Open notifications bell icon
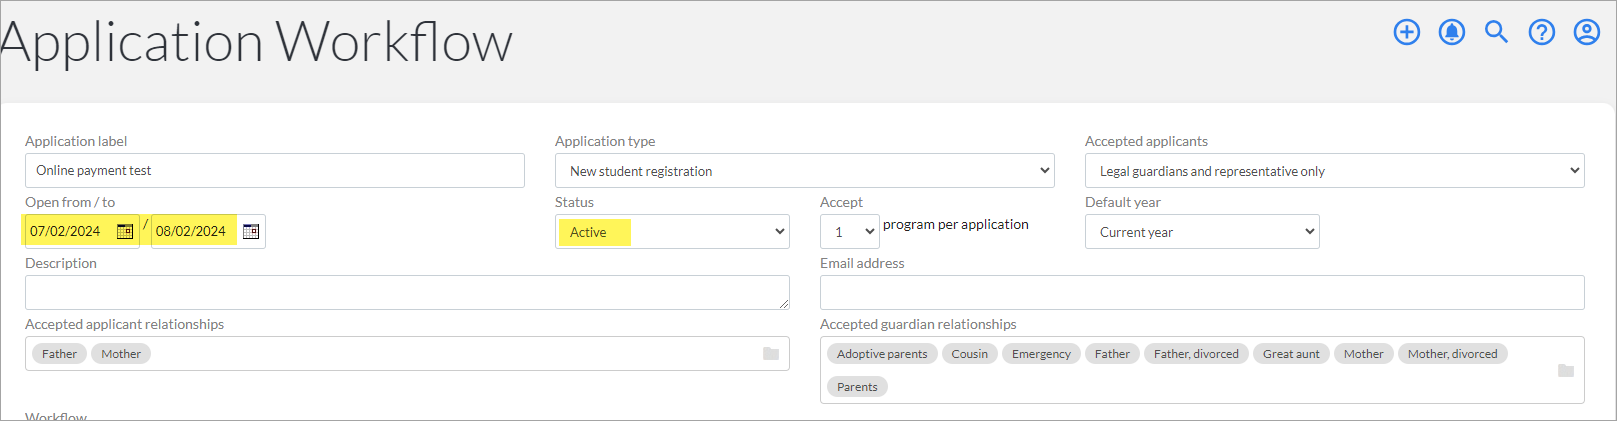 point(1452,32)
